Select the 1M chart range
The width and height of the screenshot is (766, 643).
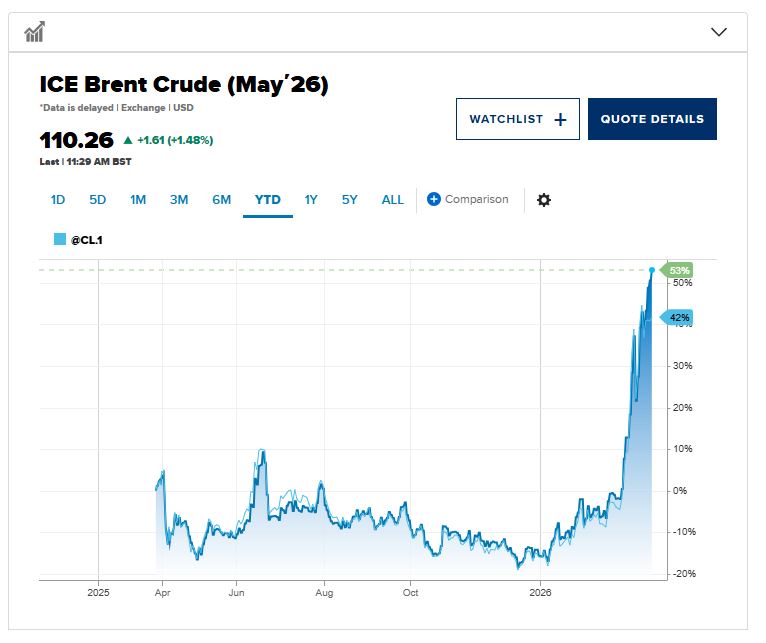[138, 200]
